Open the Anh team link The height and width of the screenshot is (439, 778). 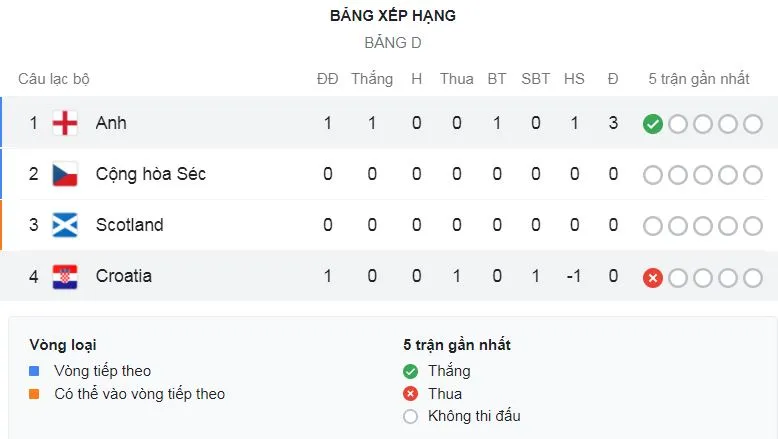111,123
